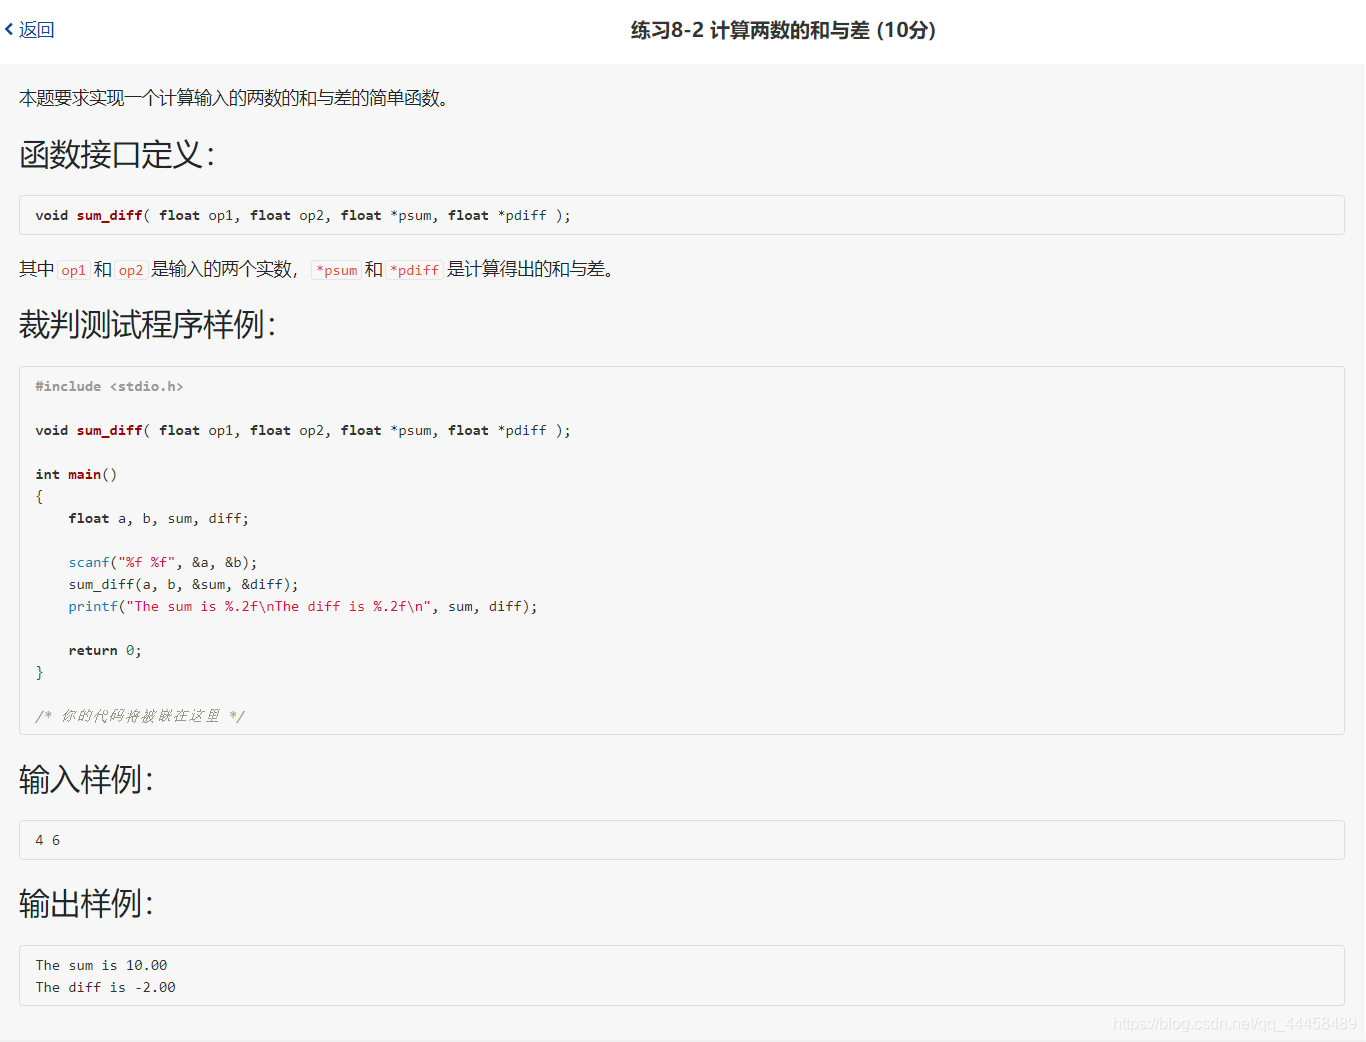Click the output line The diff is -2.00
The image size is (1366, 1042).
[x=105, y=987]
